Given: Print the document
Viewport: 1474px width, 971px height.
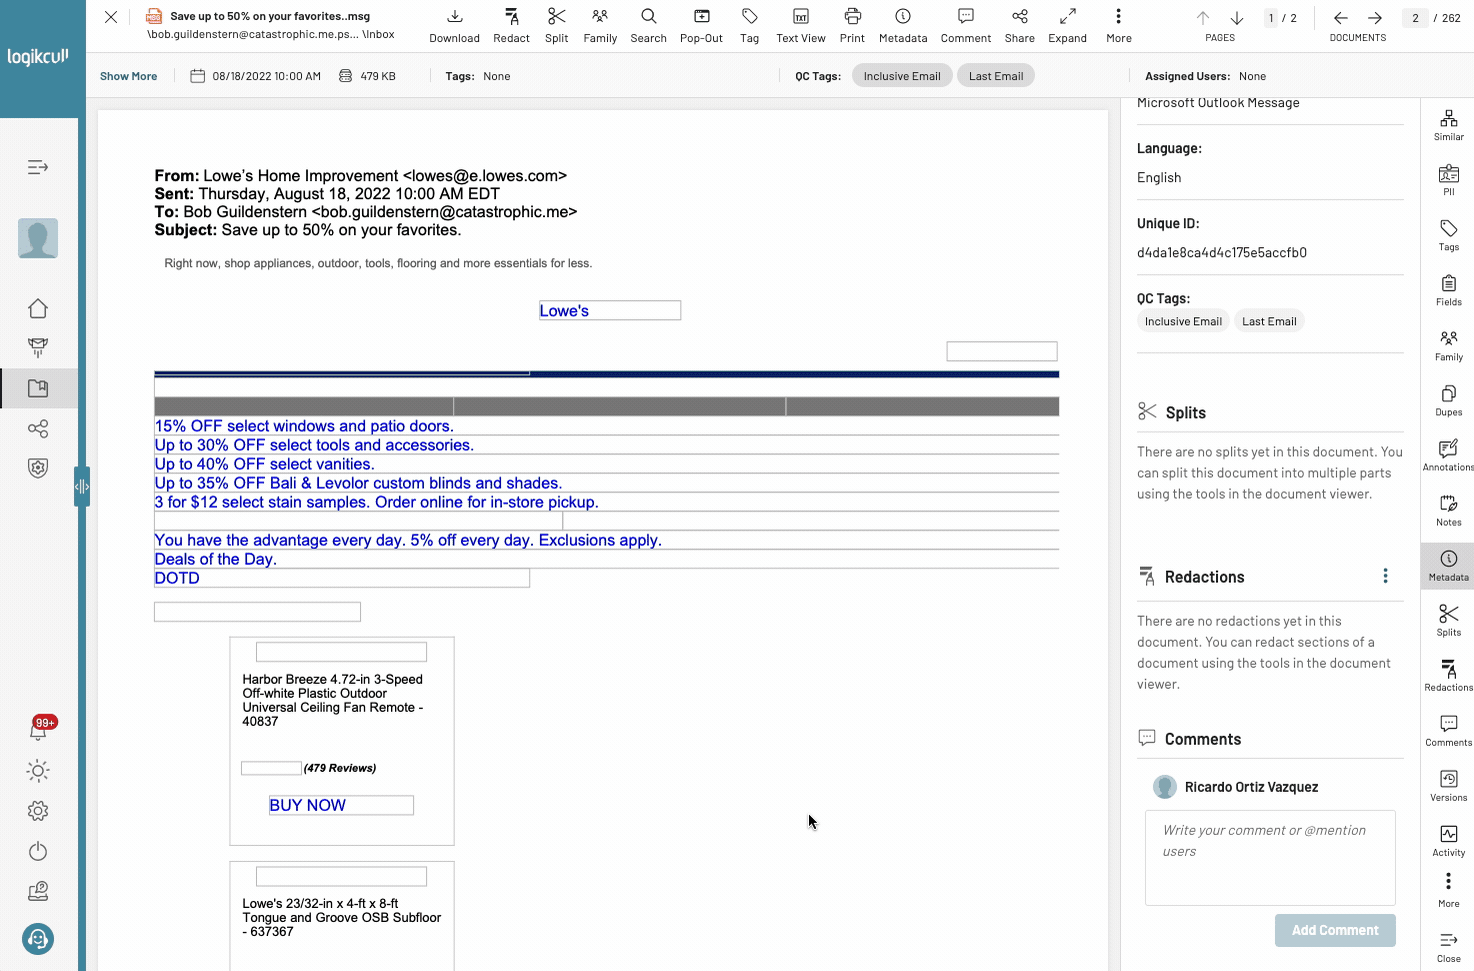Looking at the screenshot, I should [852, 26].
